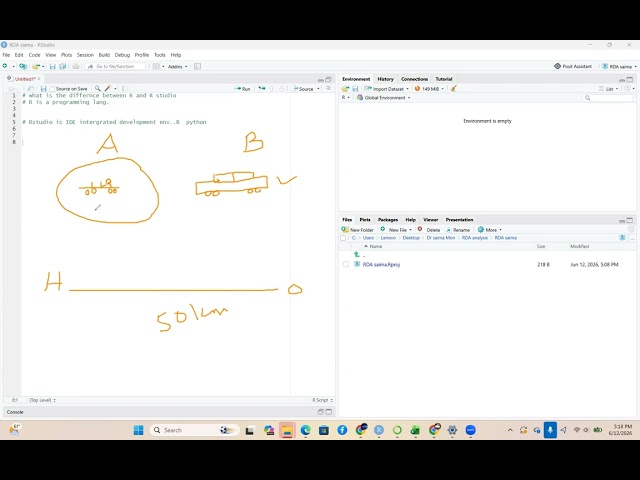Switch to the History tab
The width and height of the screenshot is (640, 480).
pos(385,79)
